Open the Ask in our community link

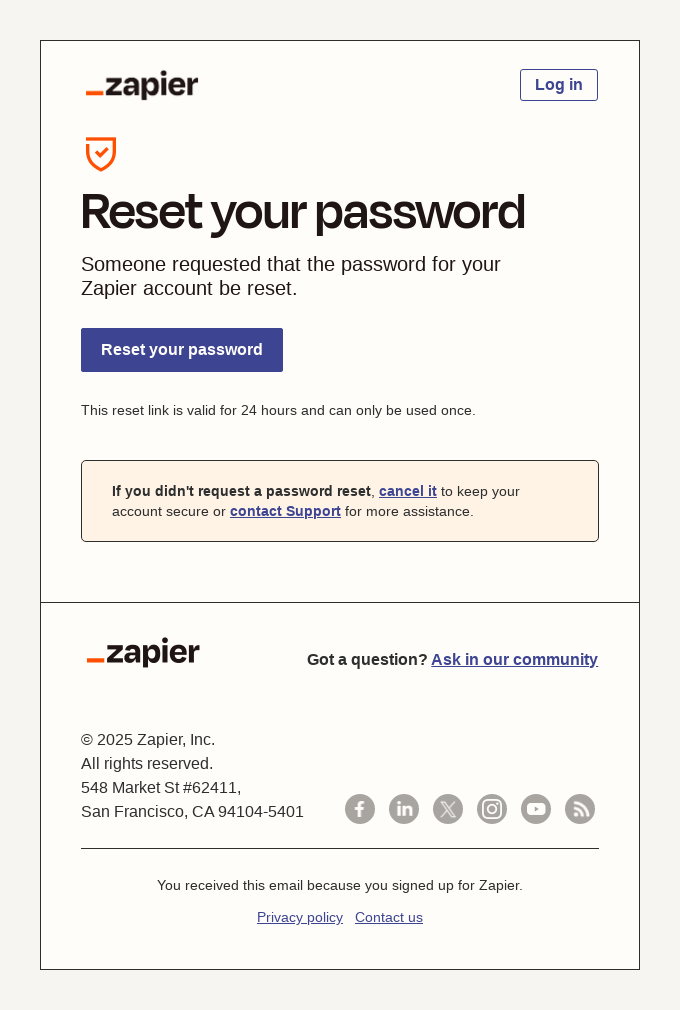point(514,659)
